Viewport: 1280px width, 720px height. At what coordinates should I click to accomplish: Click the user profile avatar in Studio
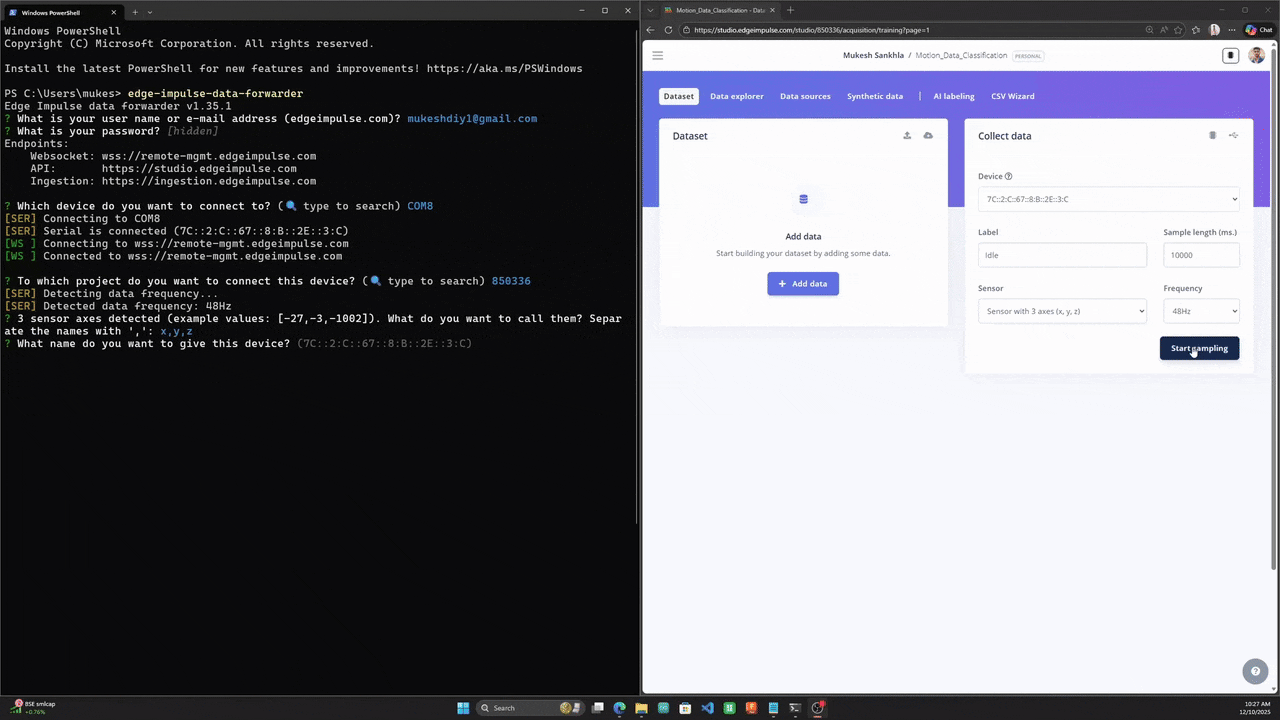tap(1256, 56)
